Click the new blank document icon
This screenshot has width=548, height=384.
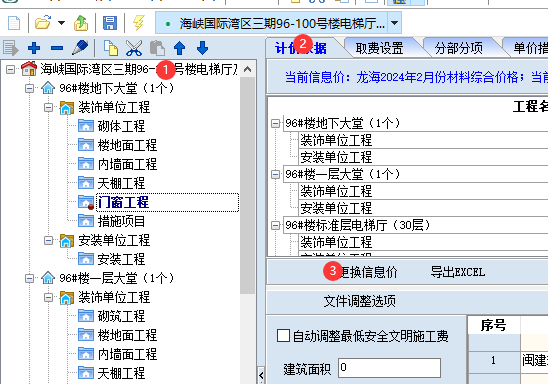pos(14,23)
